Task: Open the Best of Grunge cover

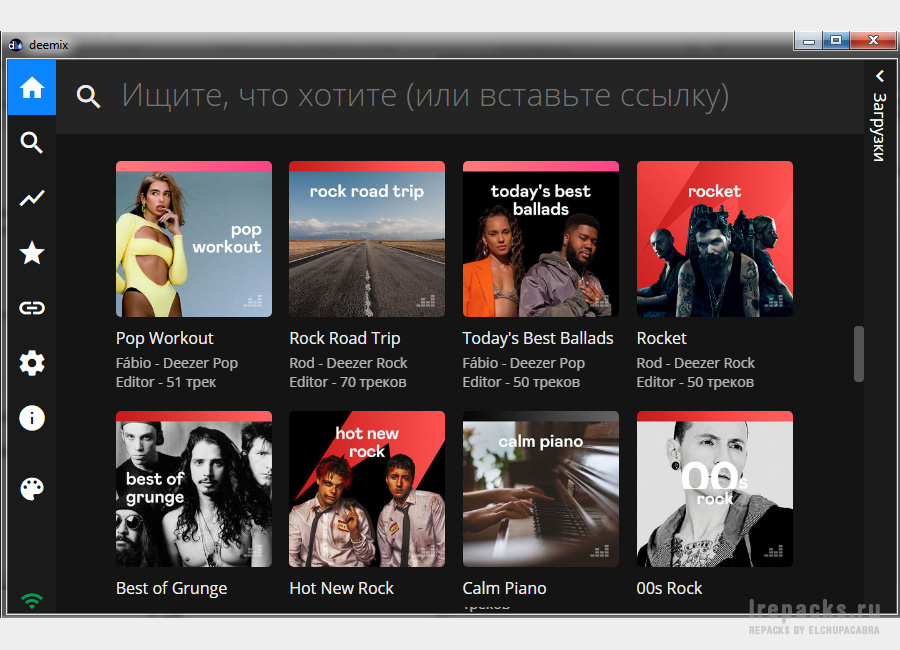Action: (x=194, y=489)
